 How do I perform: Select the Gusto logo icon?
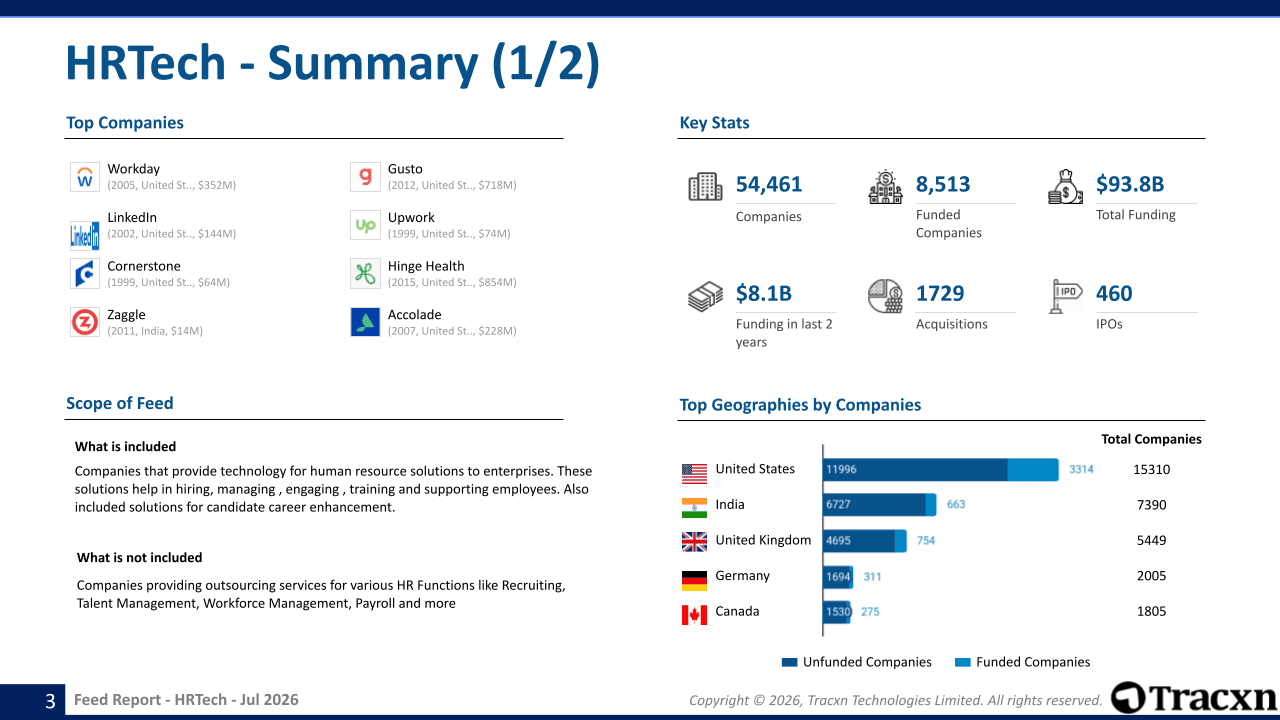(365, 177)
